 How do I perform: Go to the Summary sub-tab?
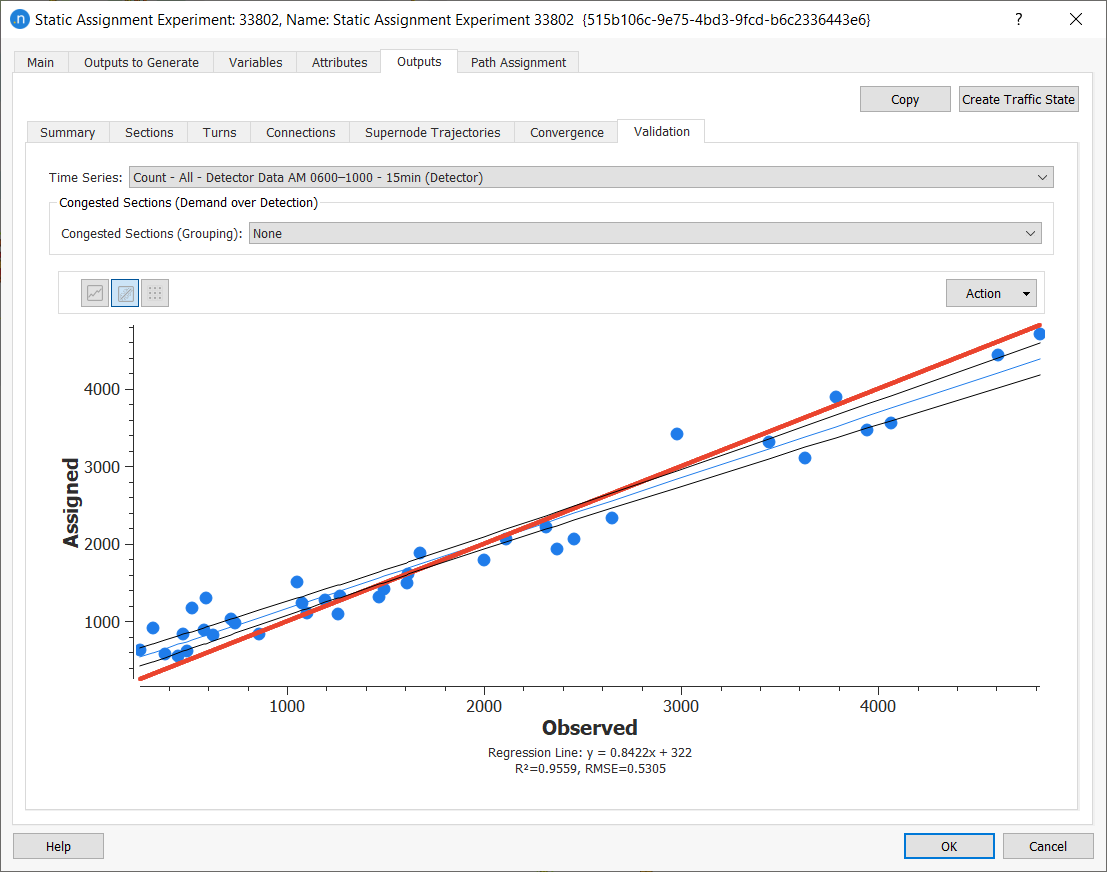(67, 132)
